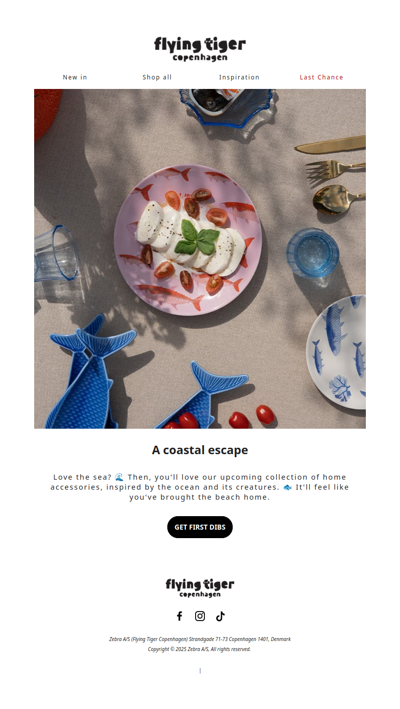The height and width of the screenshot is (709, 400).
Task: Open the New in menu link
Action: tap(75, 77)
